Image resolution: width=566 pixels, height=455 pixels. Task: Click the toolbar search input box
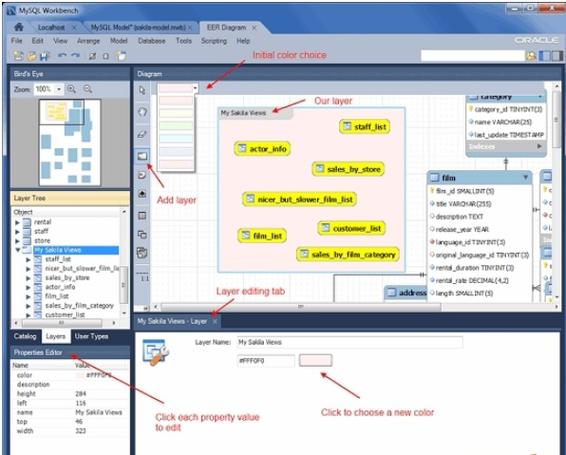(473, 56)
